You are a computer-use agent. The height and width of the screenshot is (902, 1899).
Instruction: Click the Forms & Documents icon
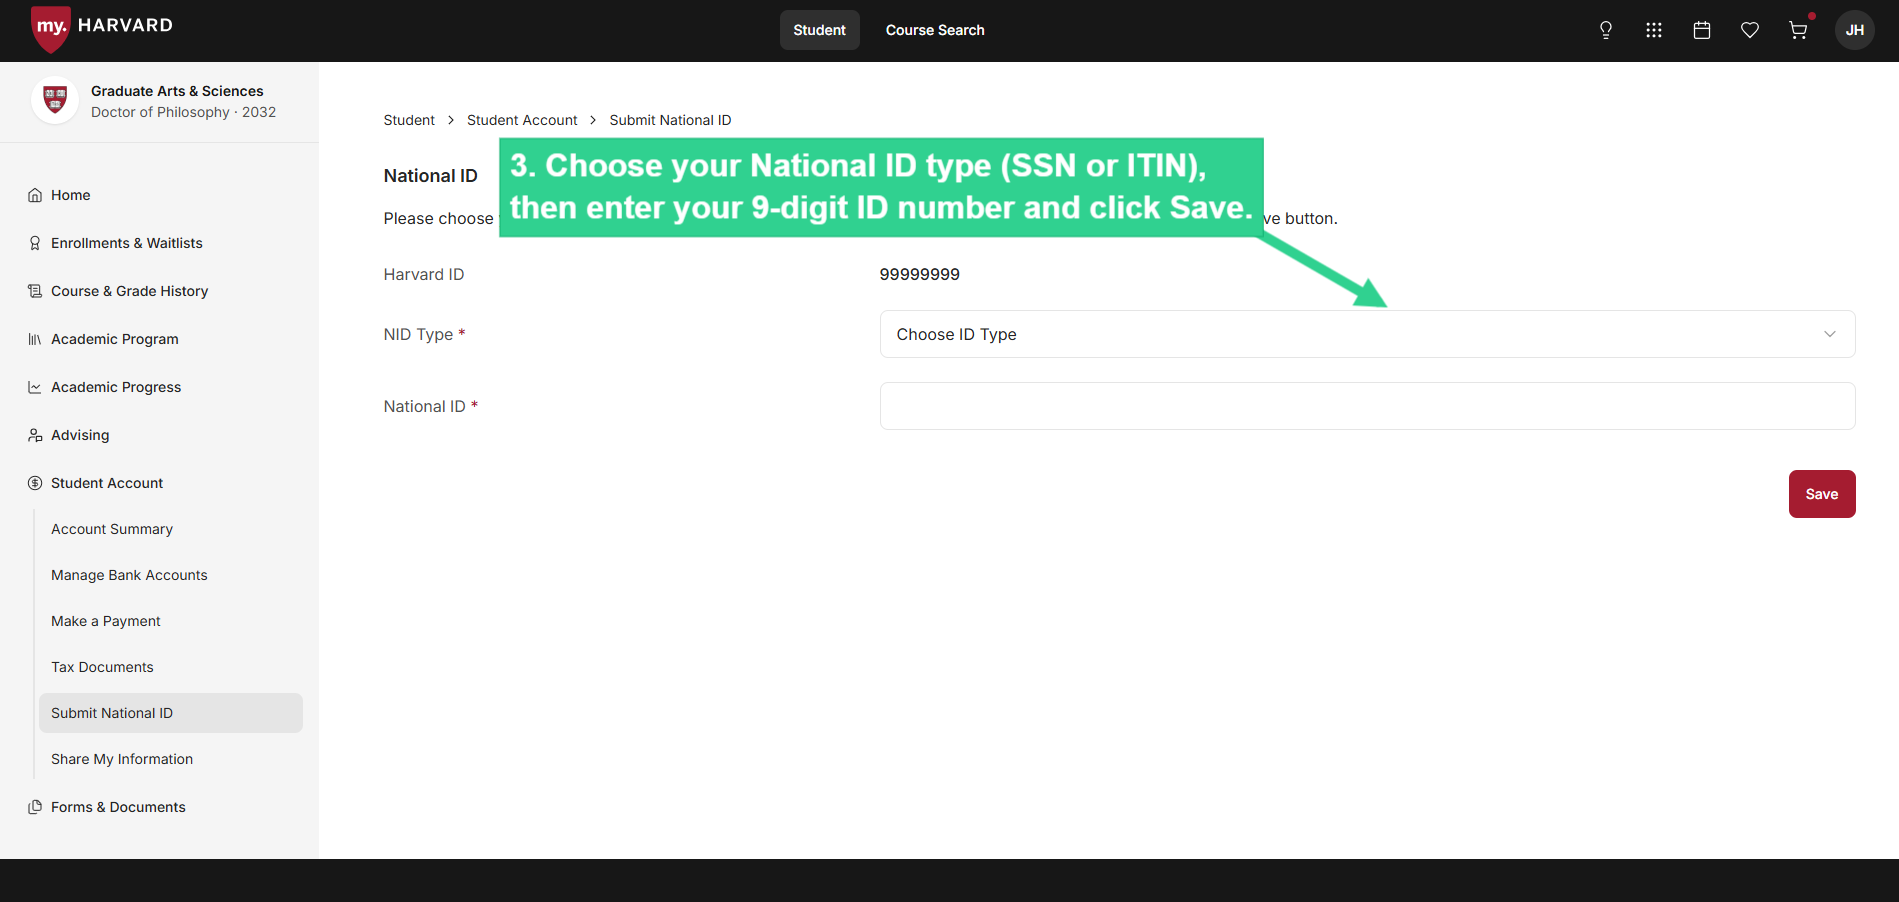(x=35, y=807)
